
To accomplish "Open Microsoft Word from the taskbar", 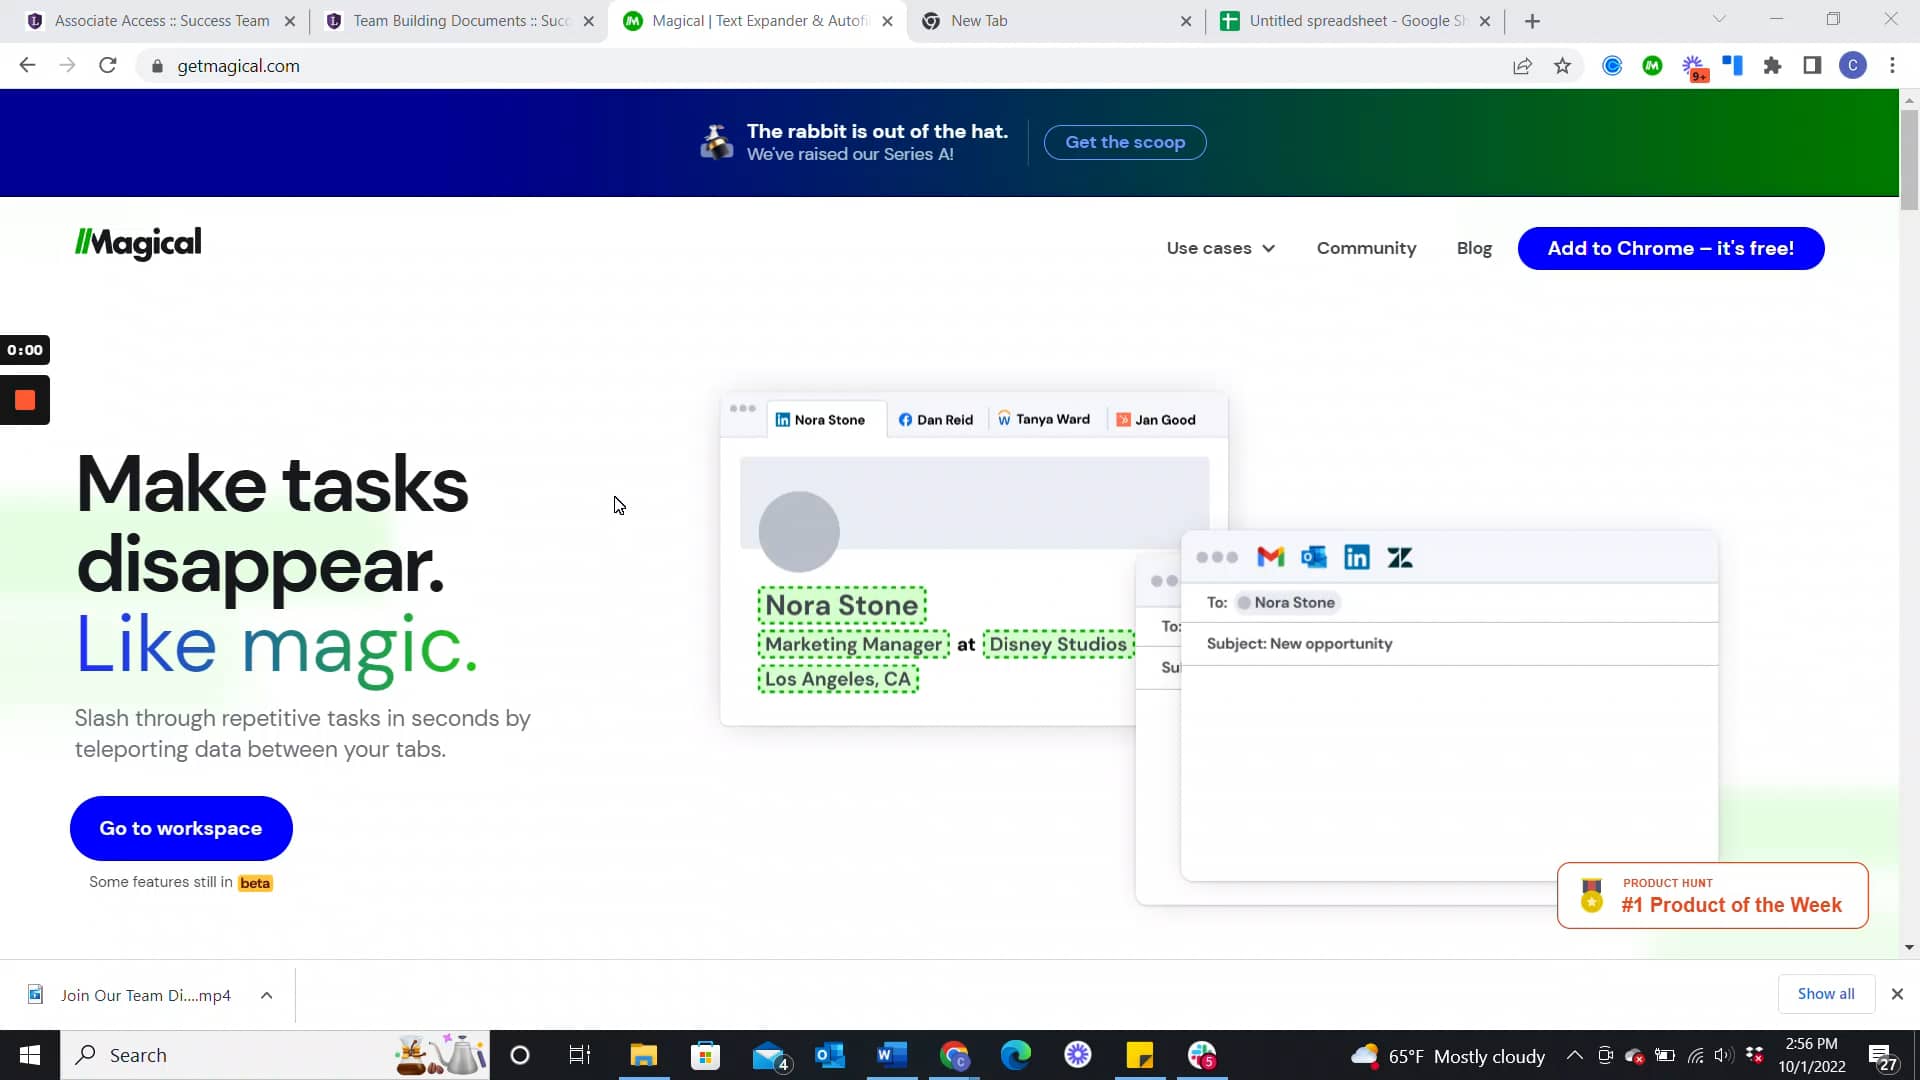I will pos(891,1055).
